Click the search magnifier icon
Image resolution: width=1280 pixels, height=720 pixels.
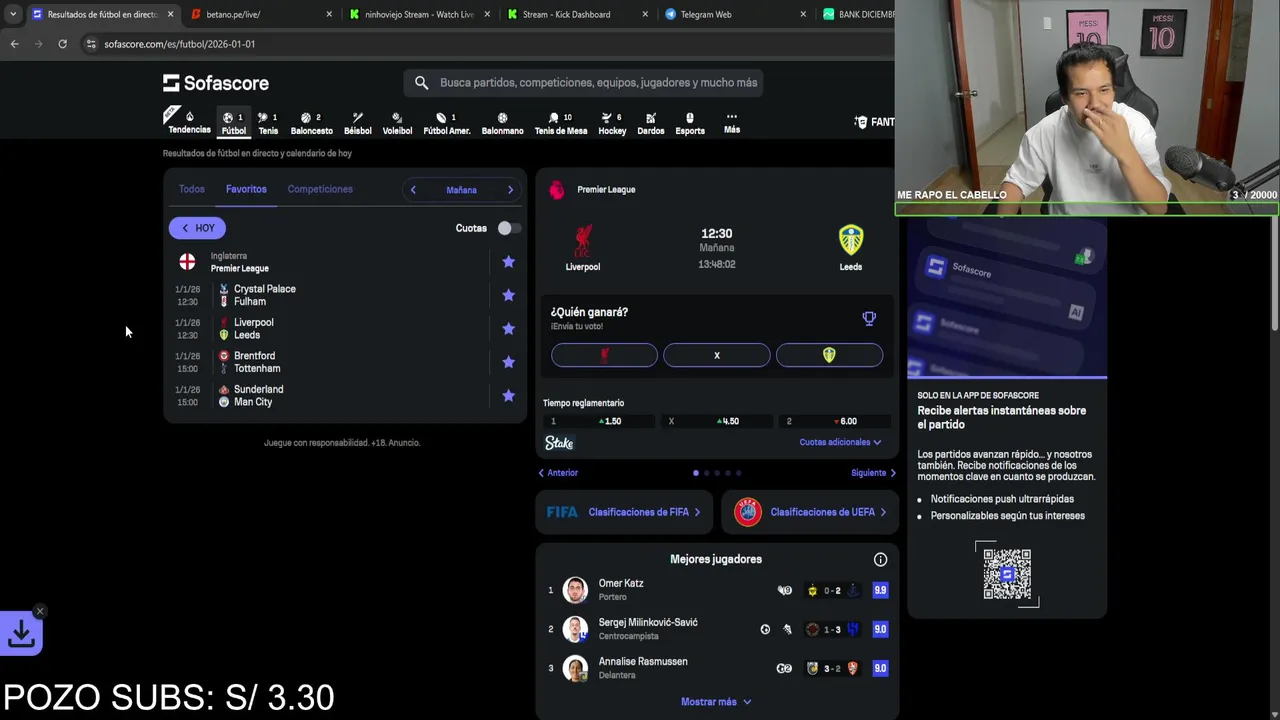[x=421, y=83]
